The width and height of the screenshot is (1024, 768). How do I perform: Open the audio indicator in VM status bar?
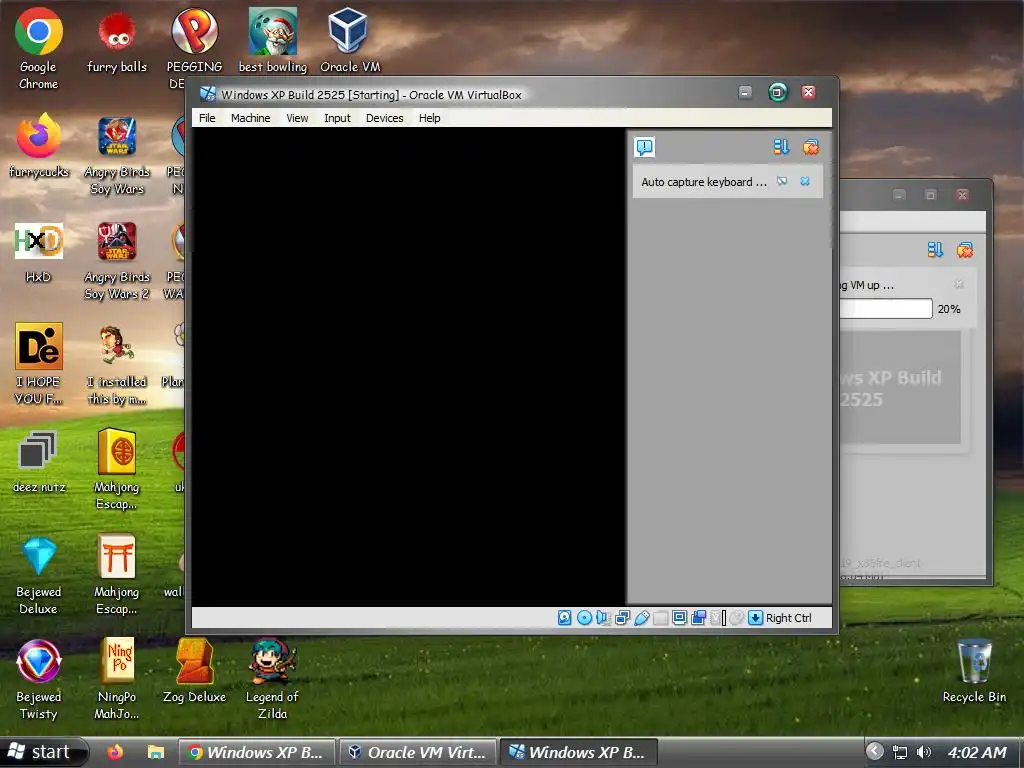coord(602,617)
